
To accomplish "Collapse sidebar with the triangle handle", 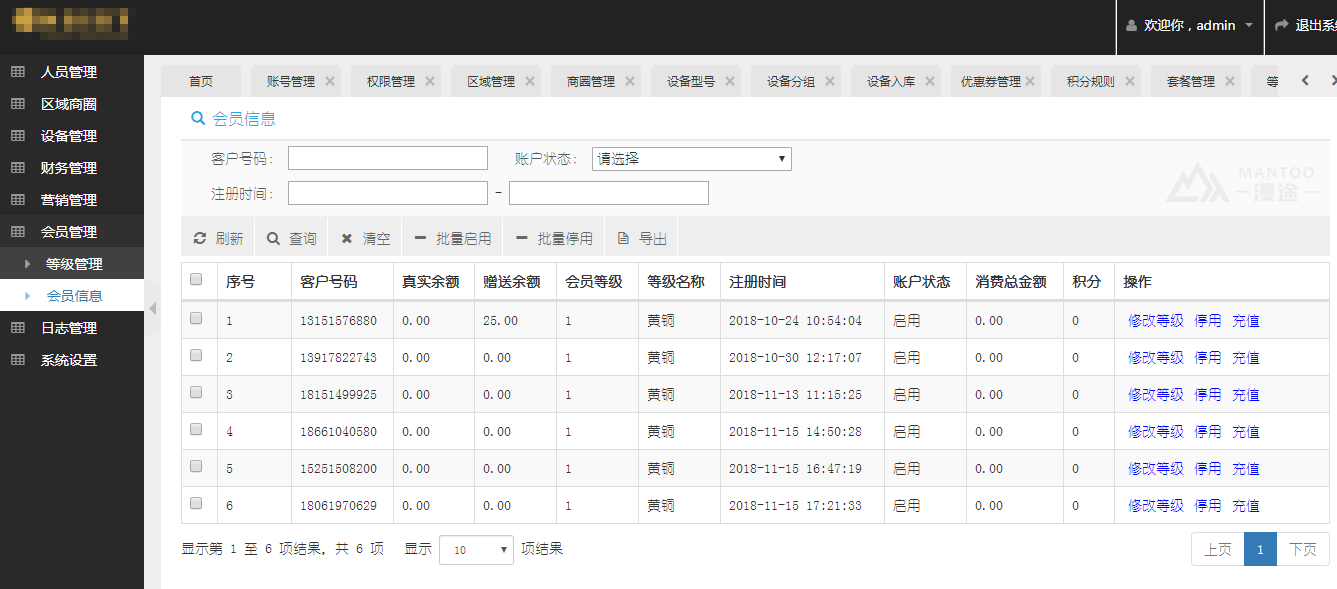I will (153, 309).
